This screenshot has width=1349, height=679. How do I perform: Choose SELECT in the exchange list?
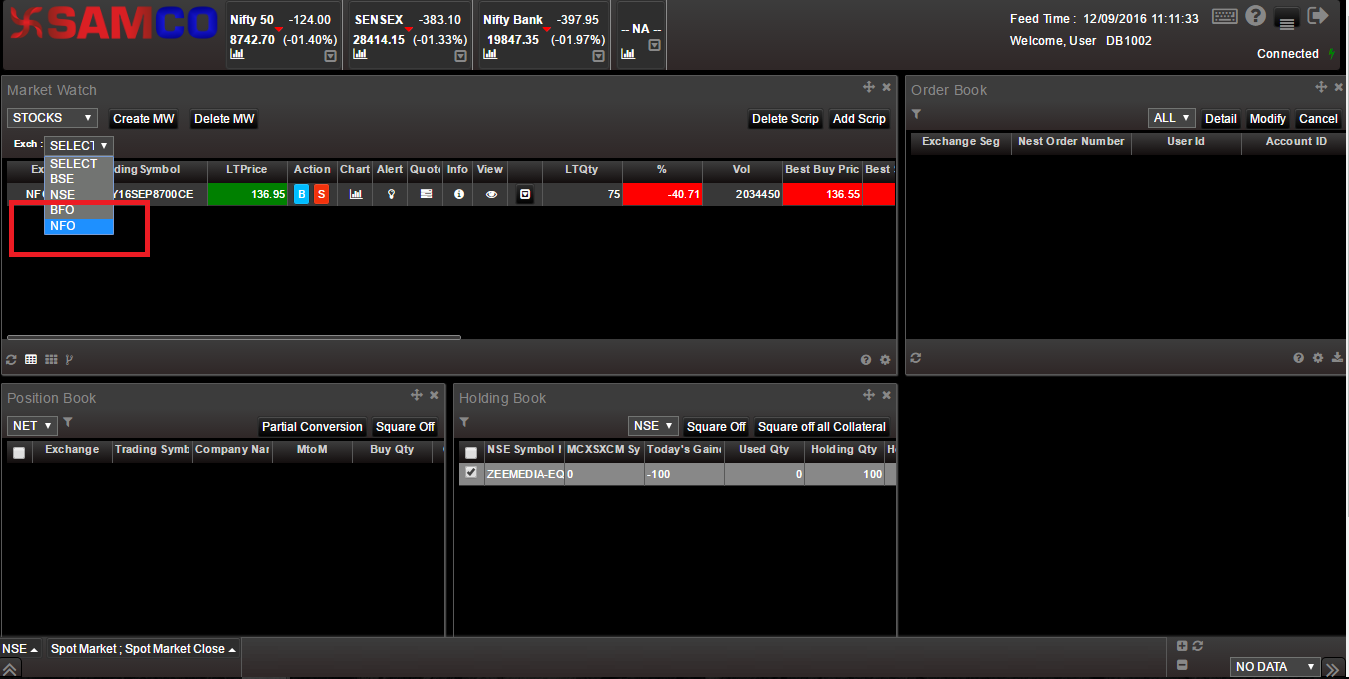tap(79, 164)
